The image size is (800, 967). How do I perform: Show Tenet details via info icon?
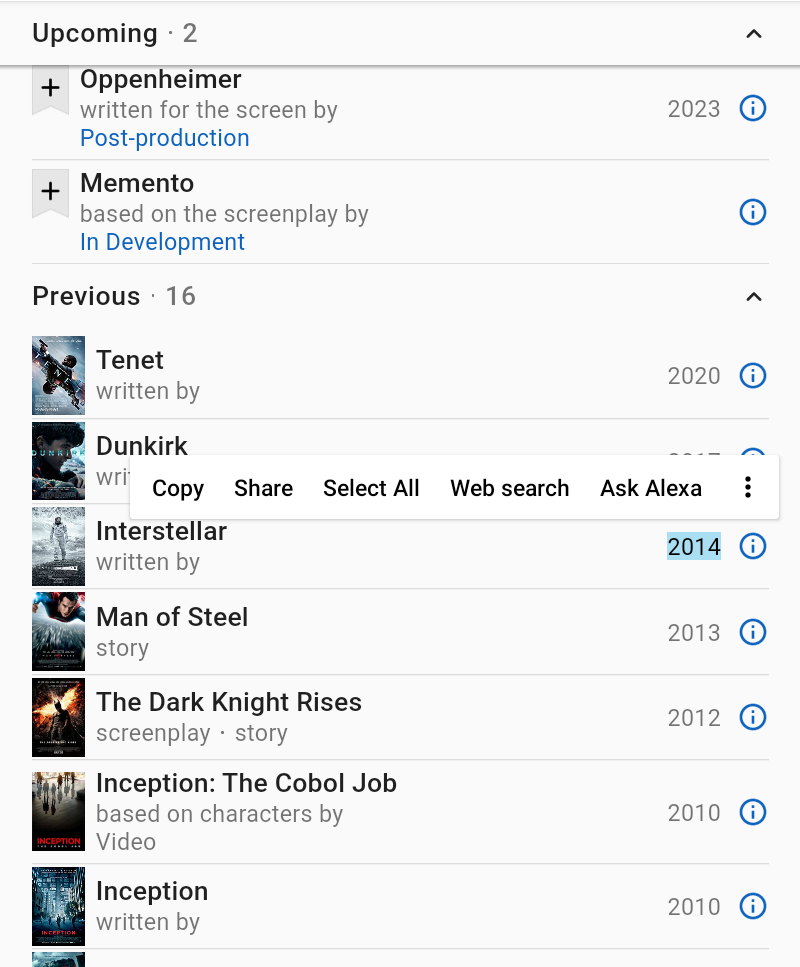(x=752, y=375)
